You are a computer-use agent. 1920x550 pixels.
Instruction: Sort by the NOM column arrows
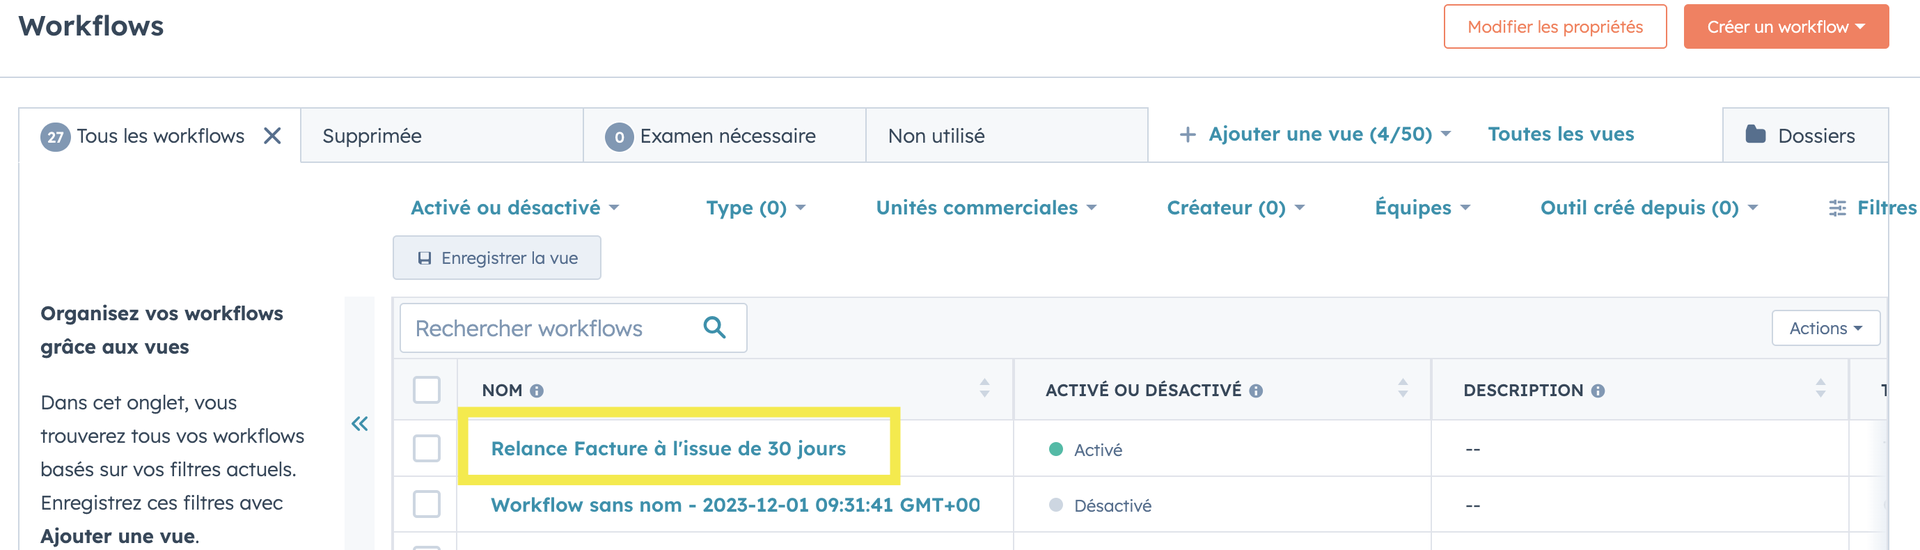point(985,388)
